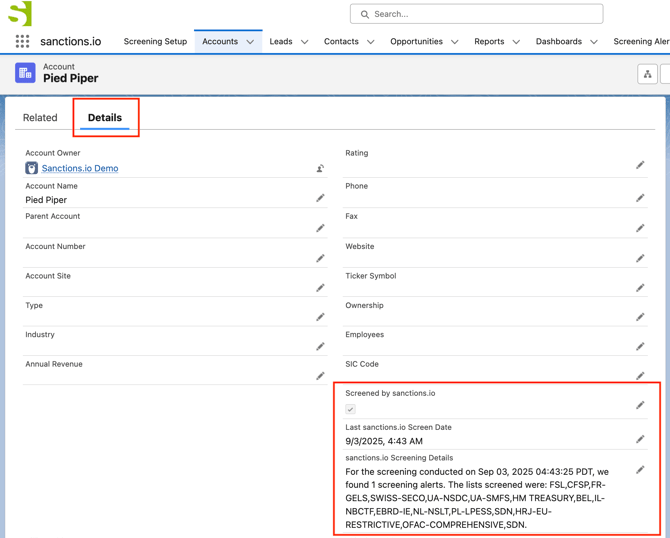Edit Last Screen Date pencil icon
Viewport: 670px width, 538px height.
click(x=640, y=439)
